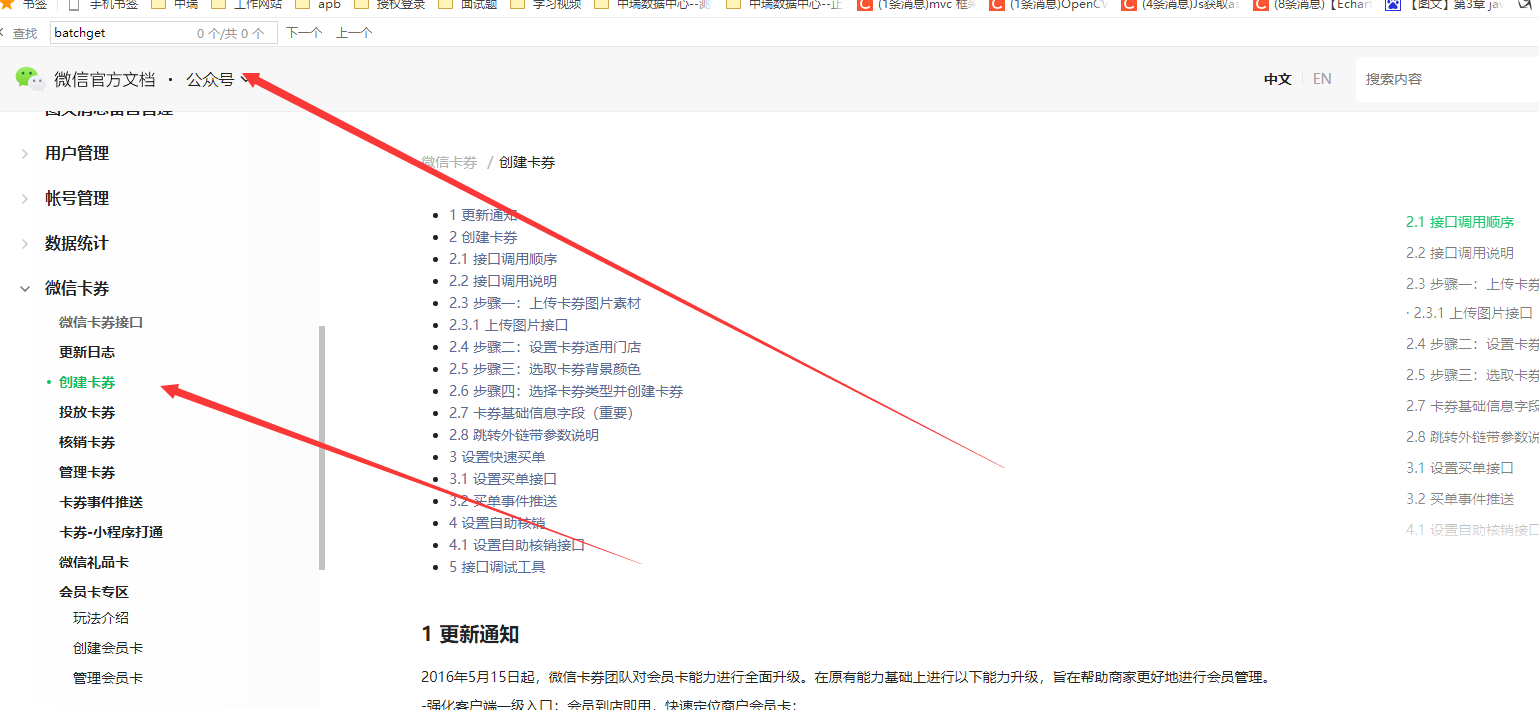The image size is (1539, 710).
Task: Expand 数据统计 with its chevron
Action: click(x=25, y=243)
